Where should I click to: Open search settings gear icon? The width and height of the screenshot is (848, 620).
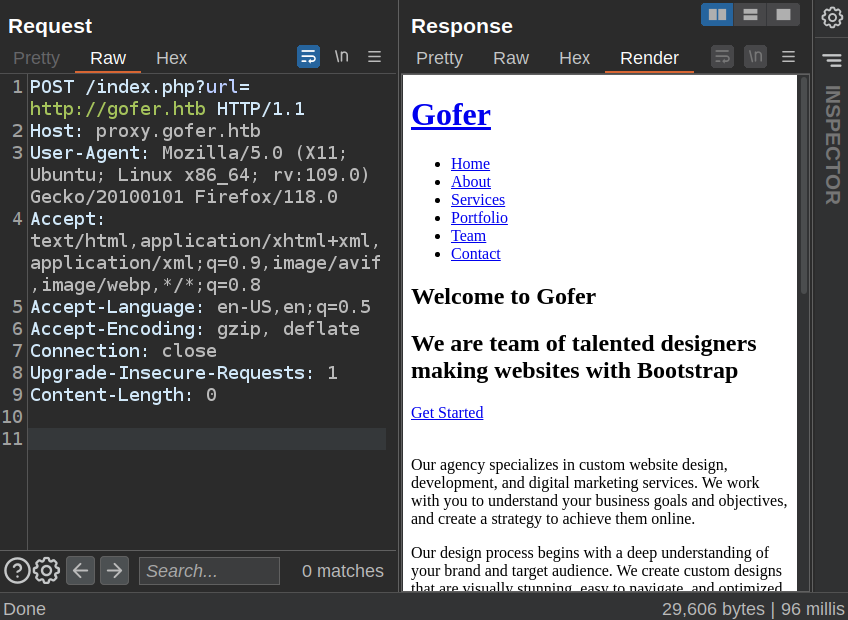click(47, 571)
